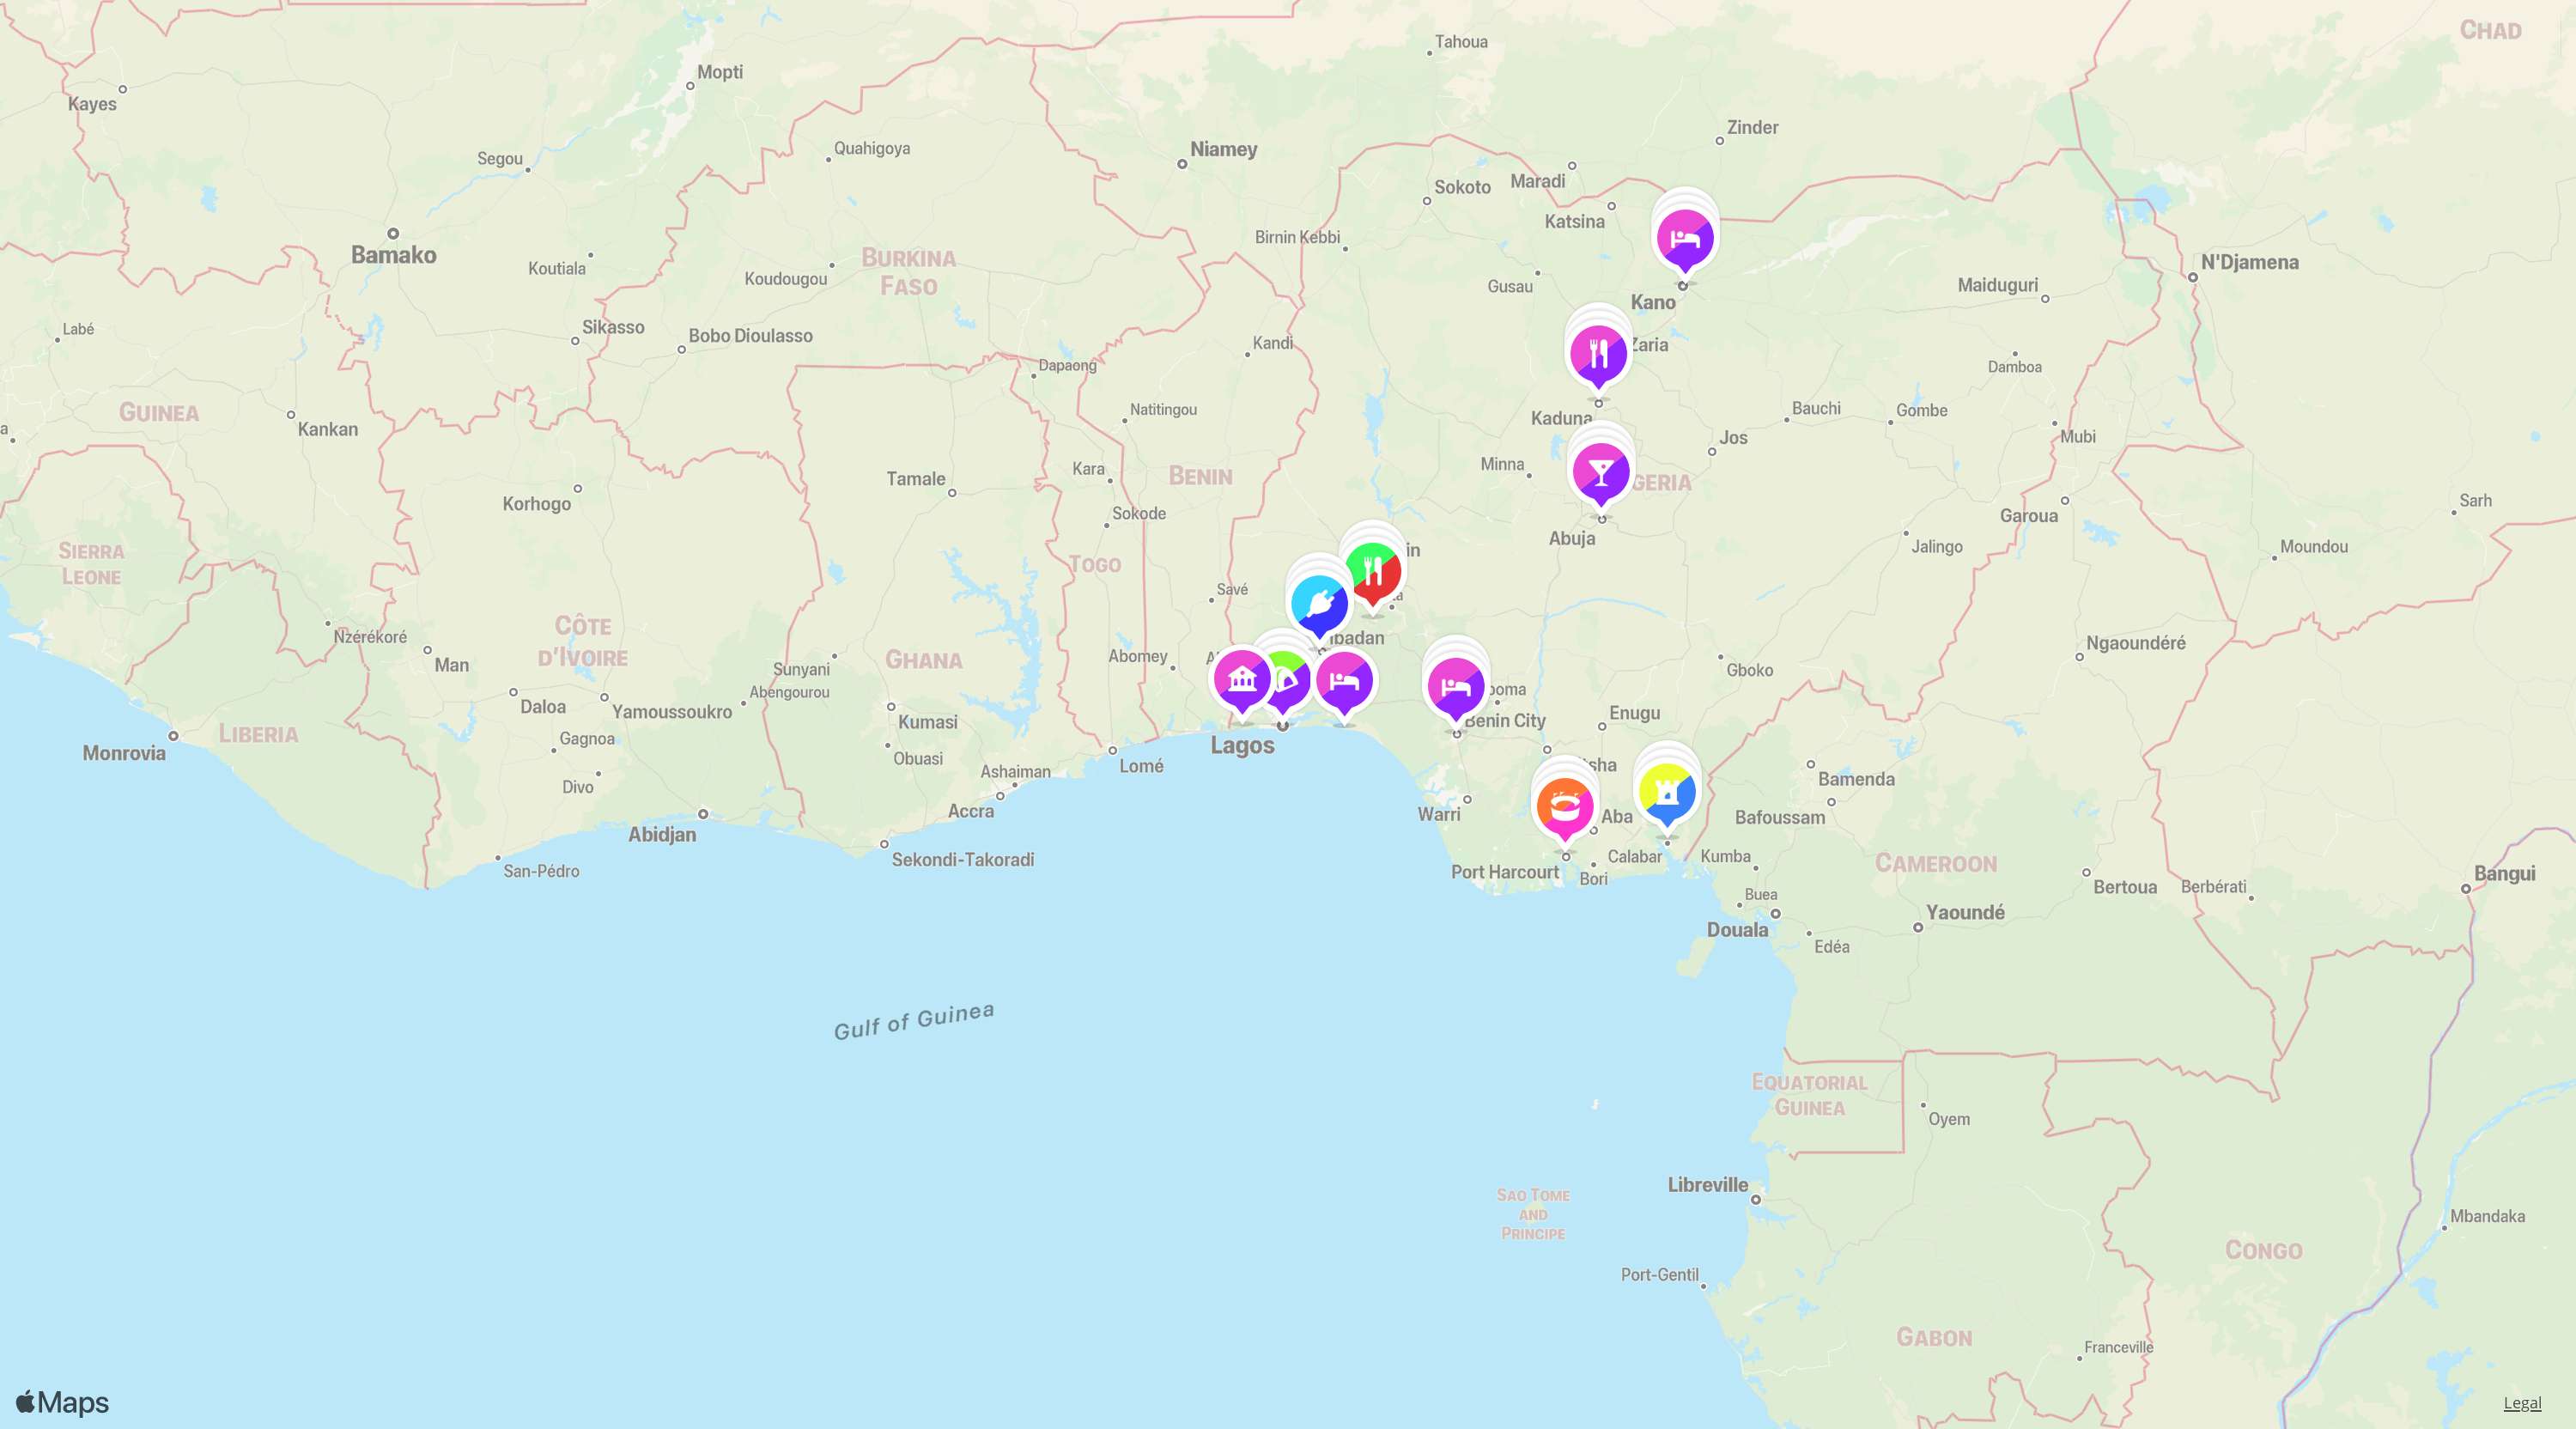Click the Apple Maps logo
This screenshot has width=2576, height=1429.
[x=62, y=1402]
